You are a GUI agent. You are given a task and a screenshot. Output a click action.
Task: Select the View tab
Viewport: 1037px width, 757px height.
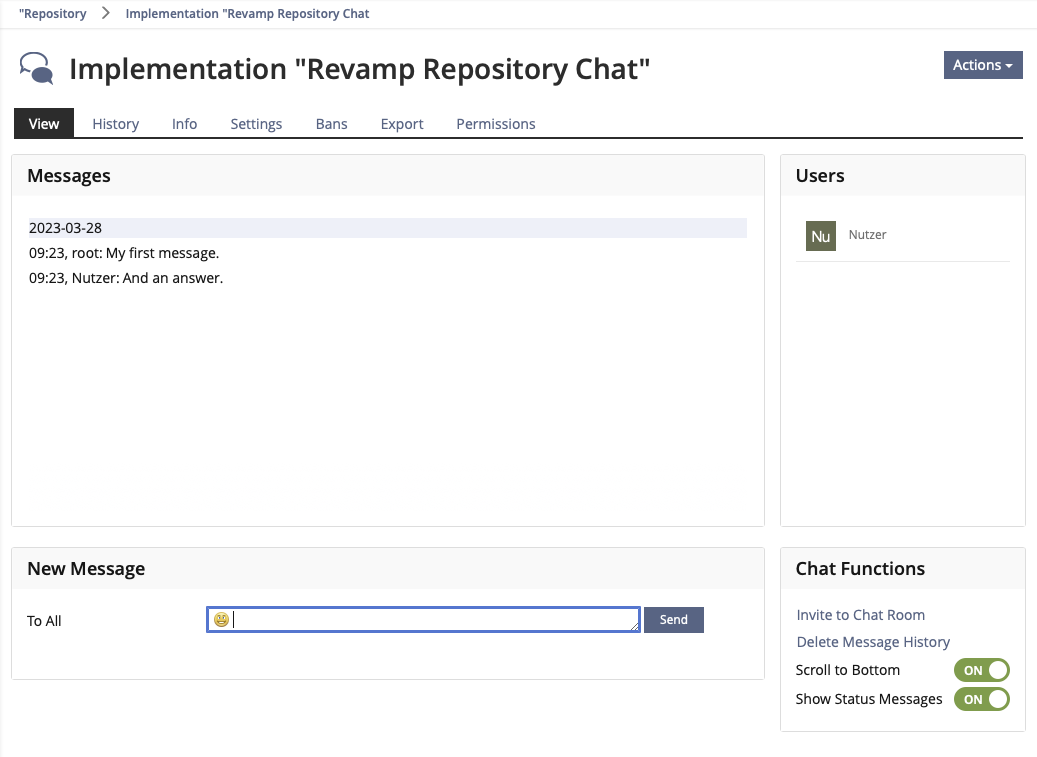point(44,124)
